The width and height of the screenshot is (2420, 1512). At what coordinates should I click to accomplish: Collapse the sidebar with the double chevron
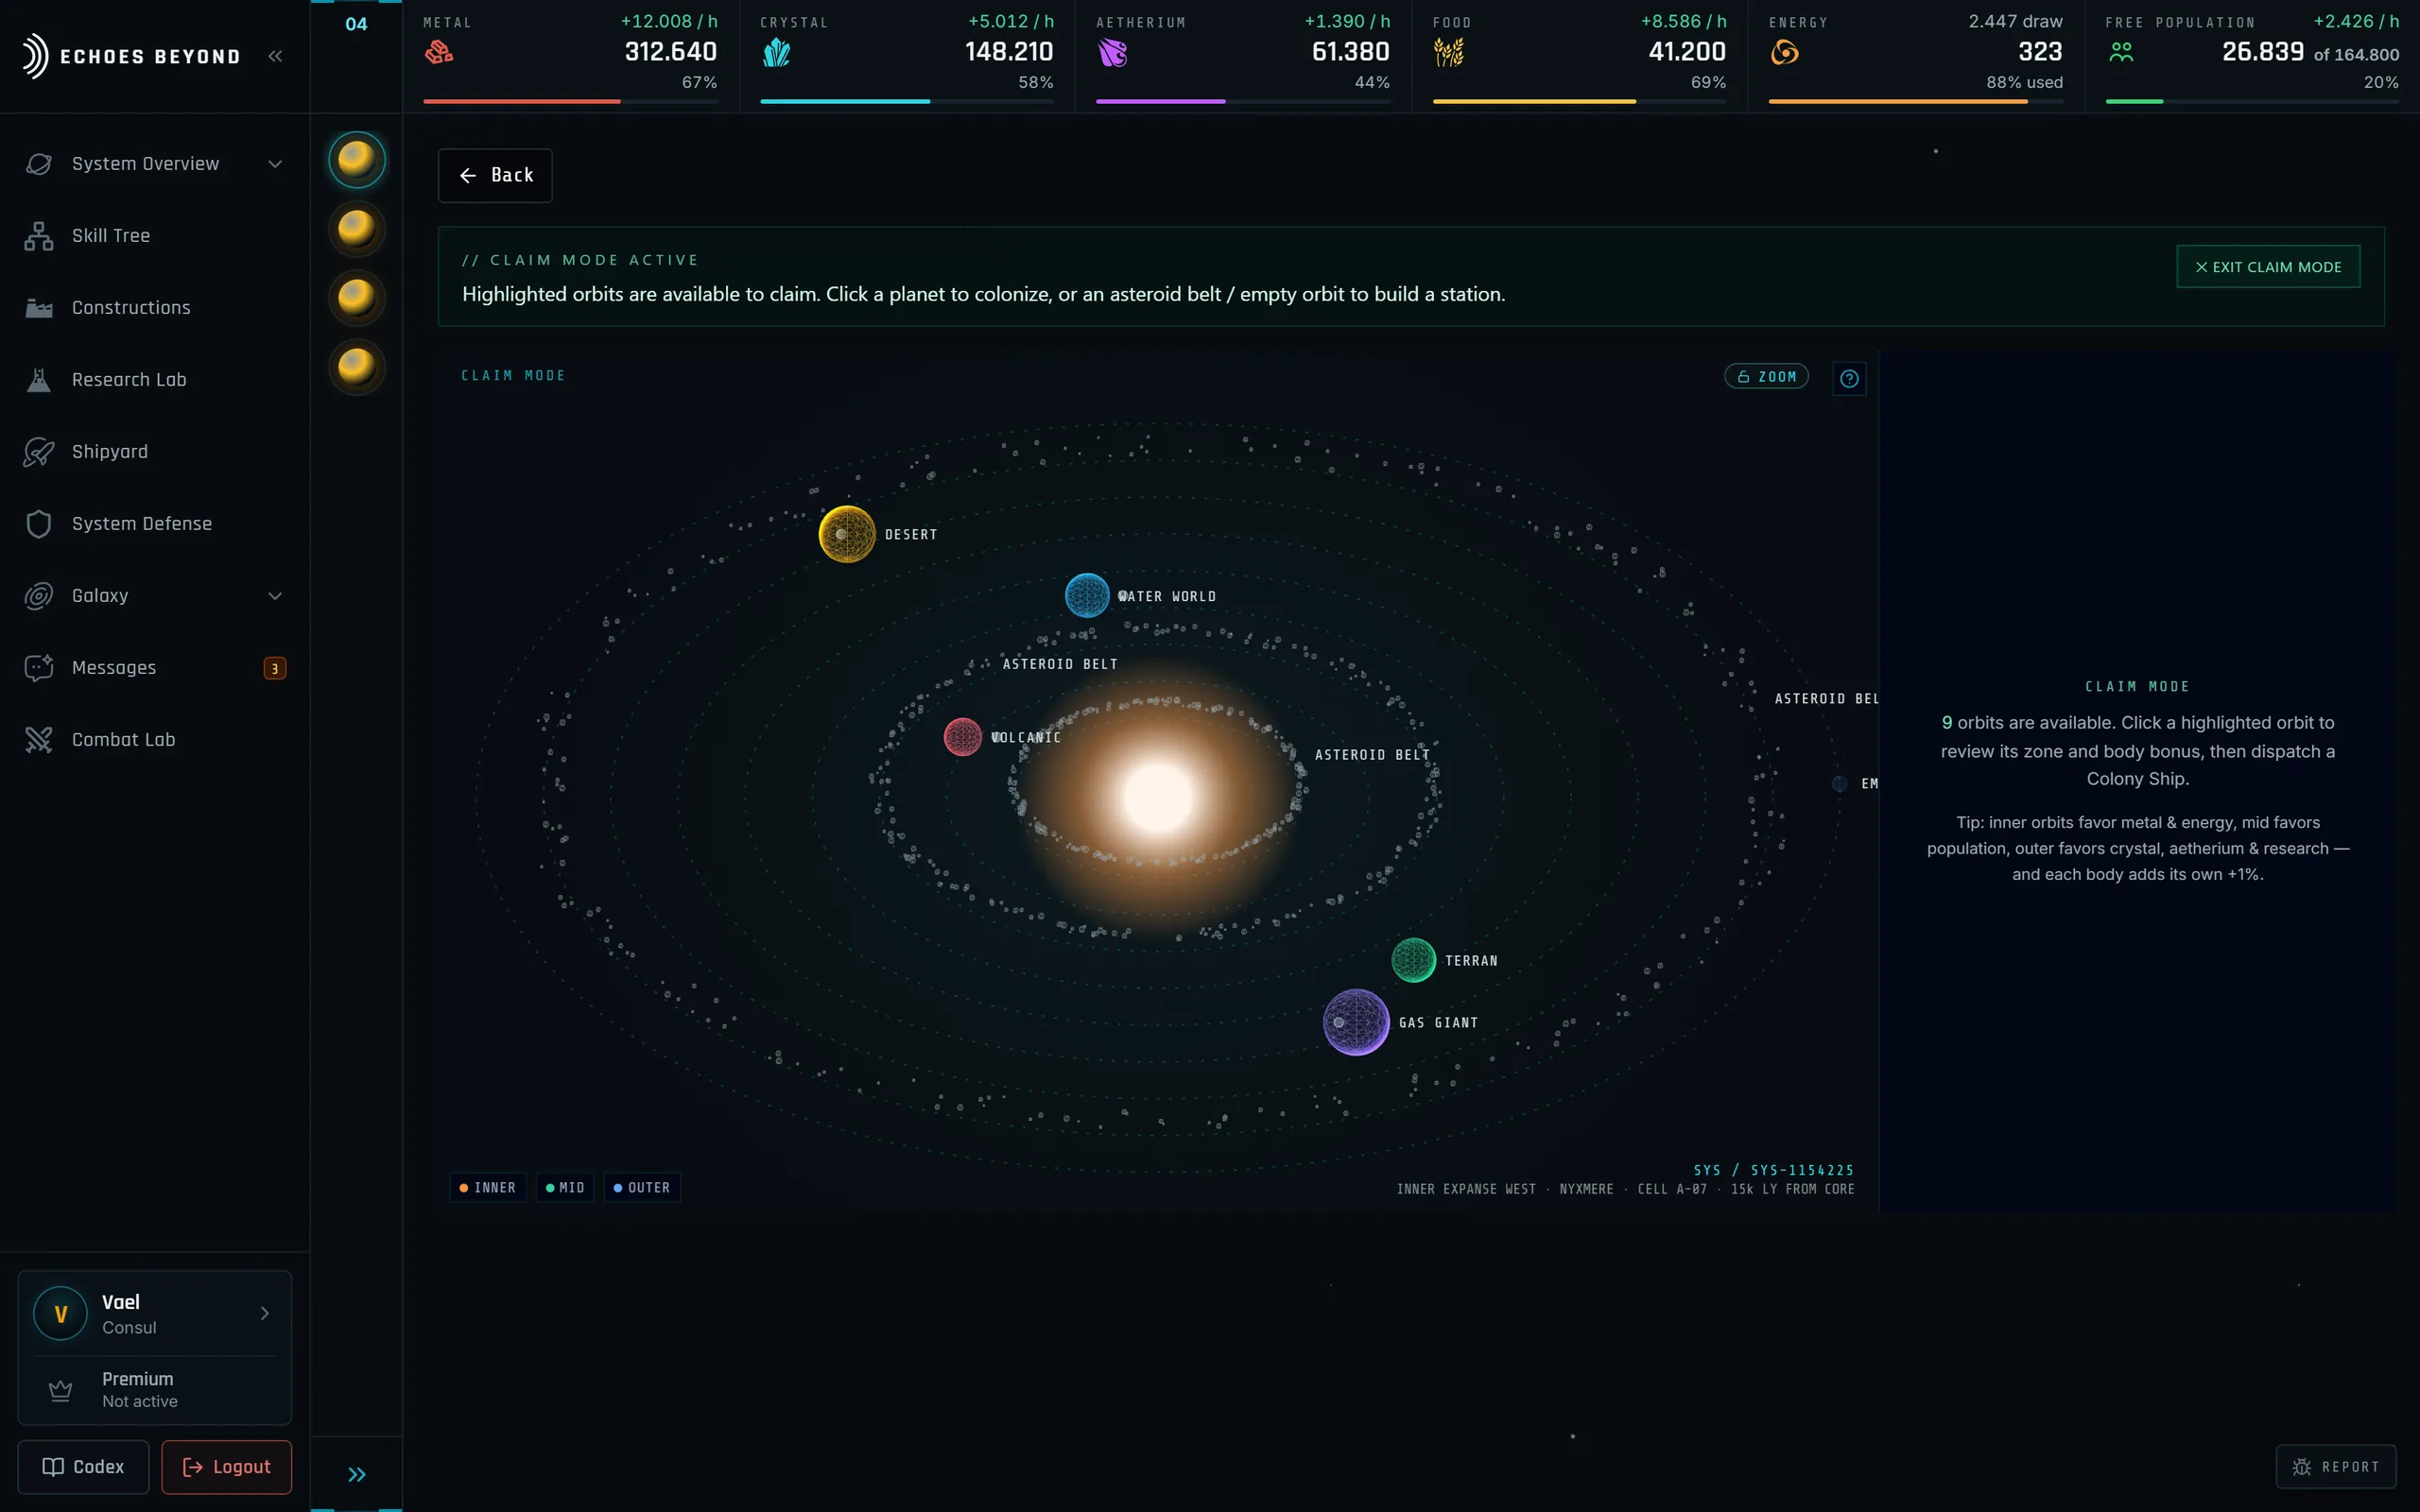(x=275, y=56)
